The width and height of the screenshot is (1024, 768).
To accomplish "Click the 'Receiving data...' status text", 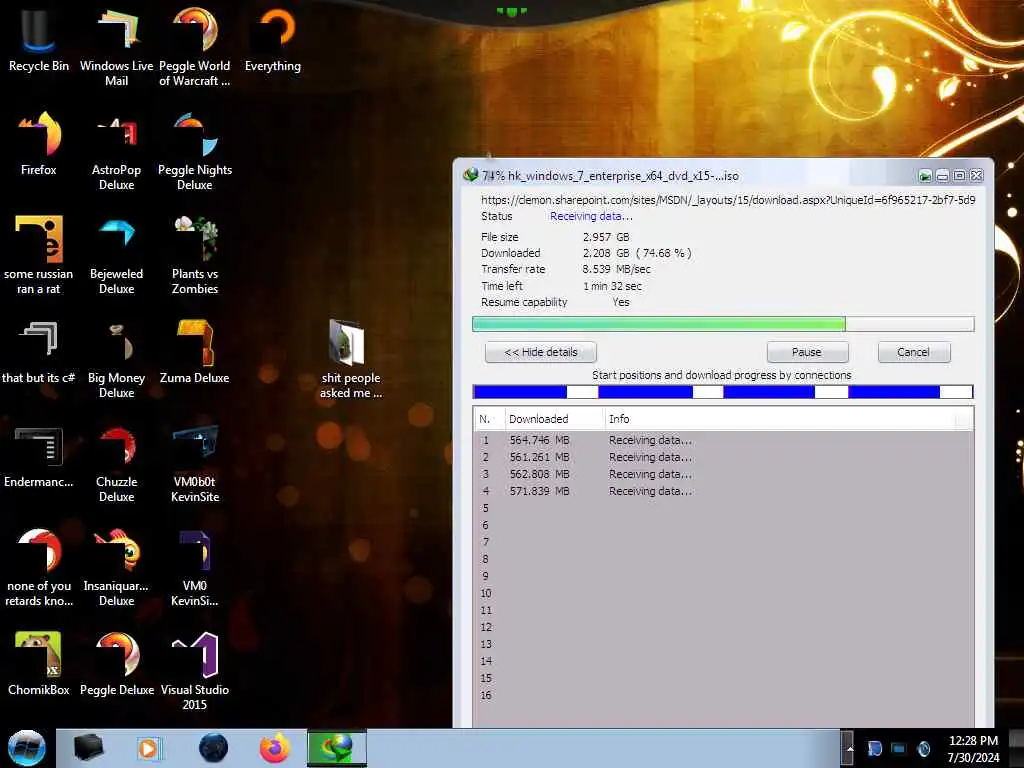I will pos(591,216).
